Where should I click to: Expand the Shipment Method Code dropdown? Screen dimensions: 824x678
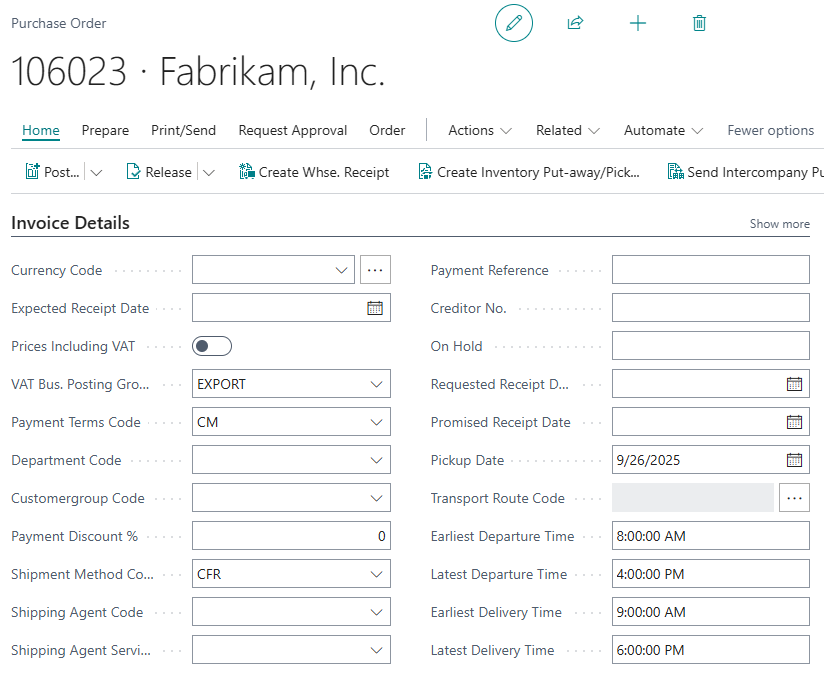[376, 574]
